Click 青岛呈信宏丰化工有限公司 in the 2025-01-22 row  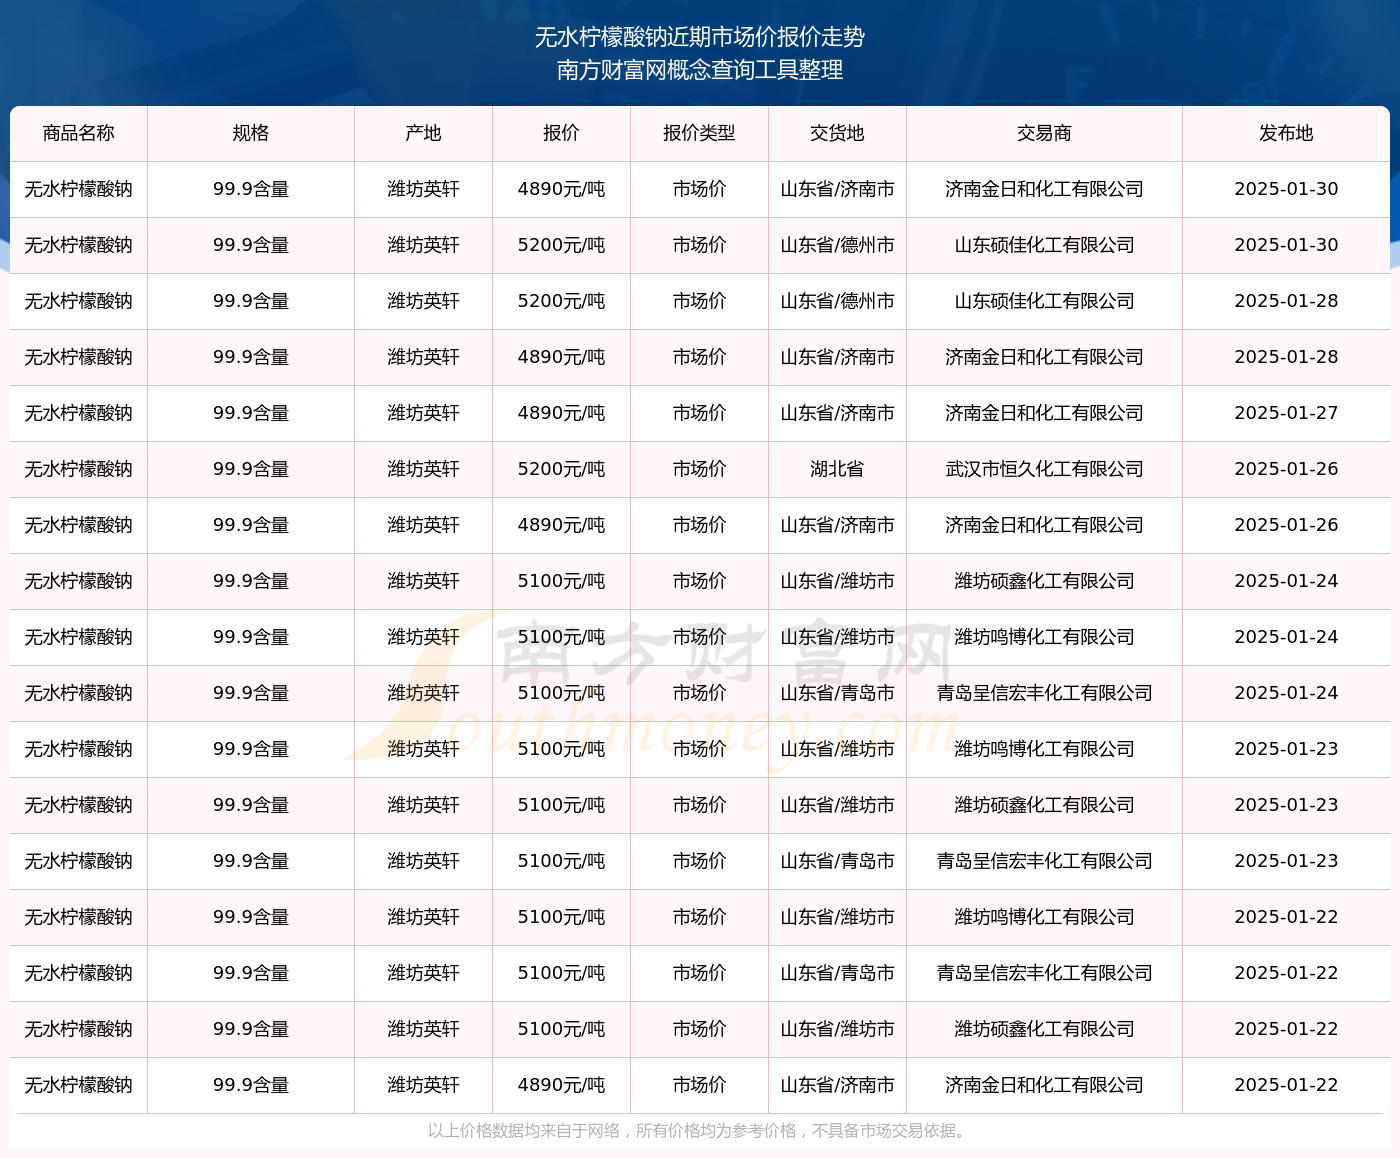coord(1044,973)
